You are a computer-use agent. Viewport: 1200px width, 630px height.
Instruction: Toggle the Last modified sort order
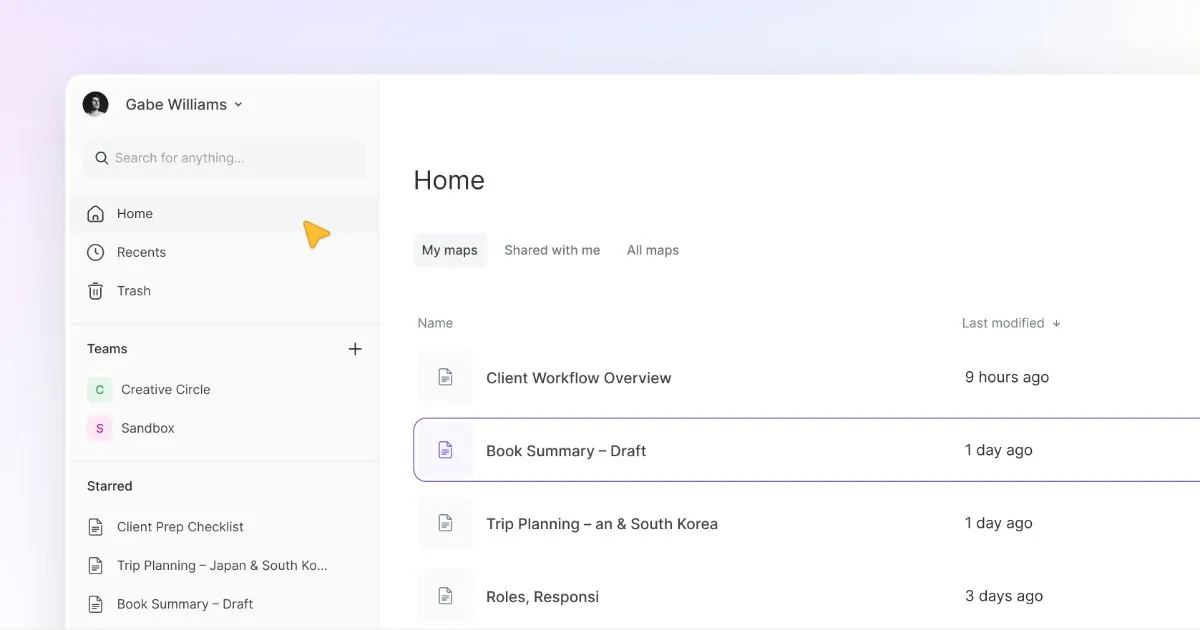1055,322
